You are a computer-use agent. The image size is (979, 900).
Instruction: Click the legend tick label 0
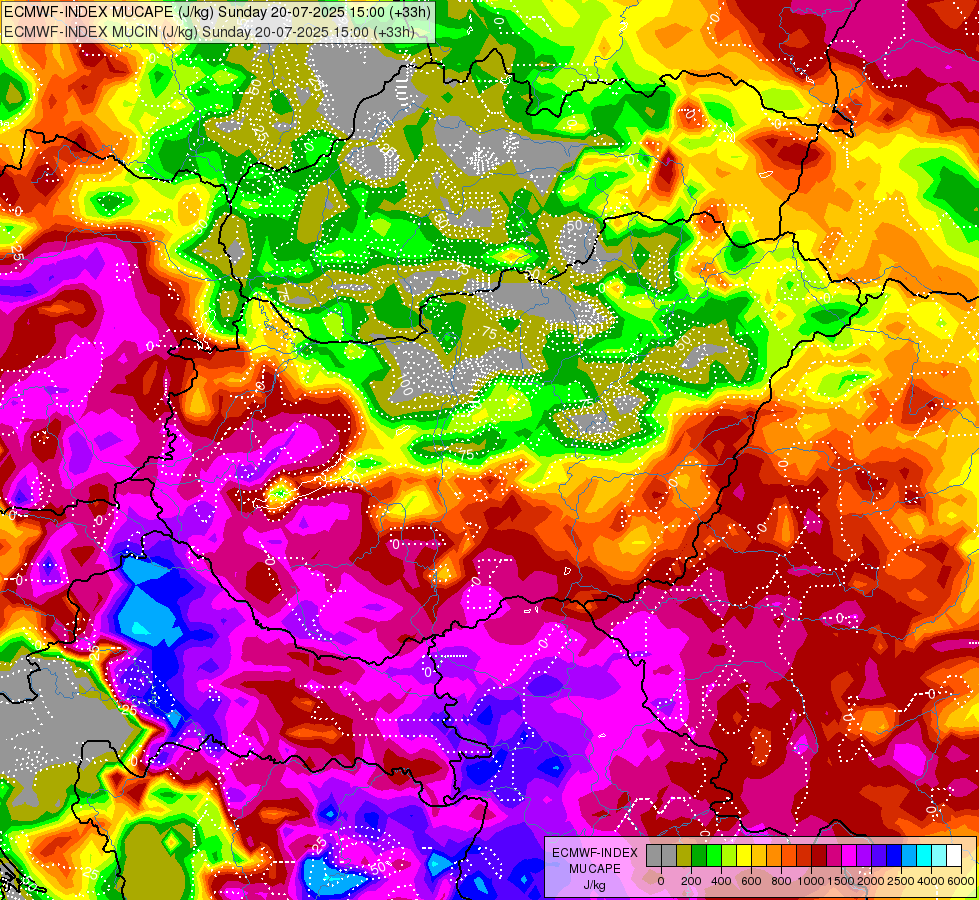coord(661,881)
